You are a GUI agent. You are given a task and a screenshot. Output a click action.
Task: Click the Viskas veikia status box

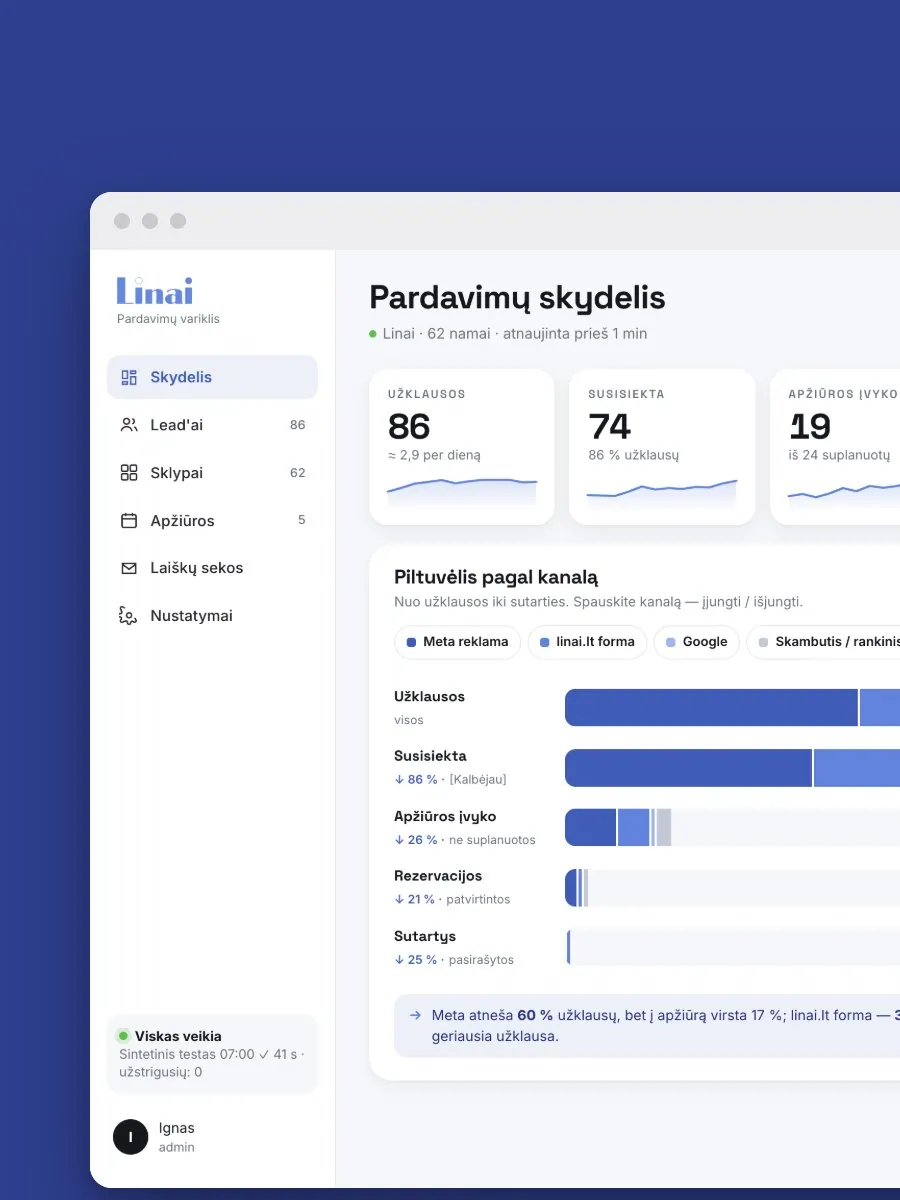point(212,1054)
